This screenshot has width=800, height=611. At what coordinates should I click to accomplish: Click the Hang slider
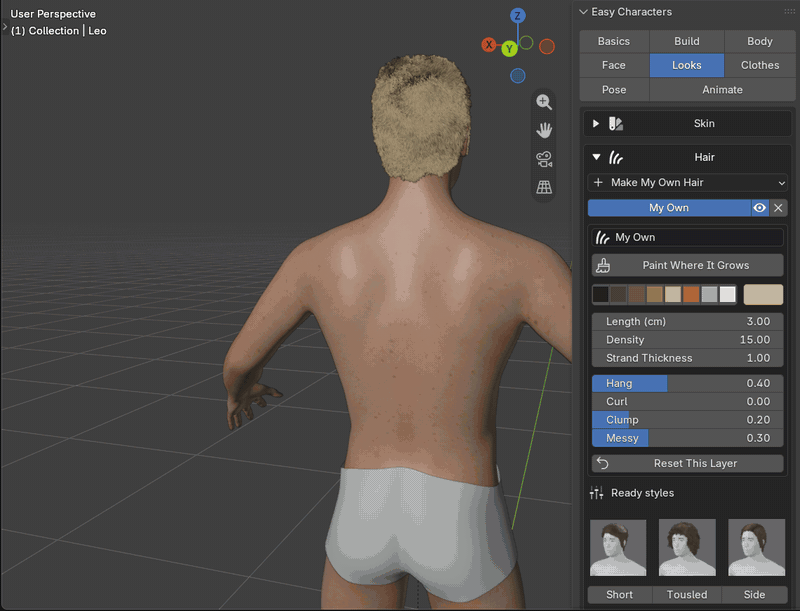pos(687,383)
